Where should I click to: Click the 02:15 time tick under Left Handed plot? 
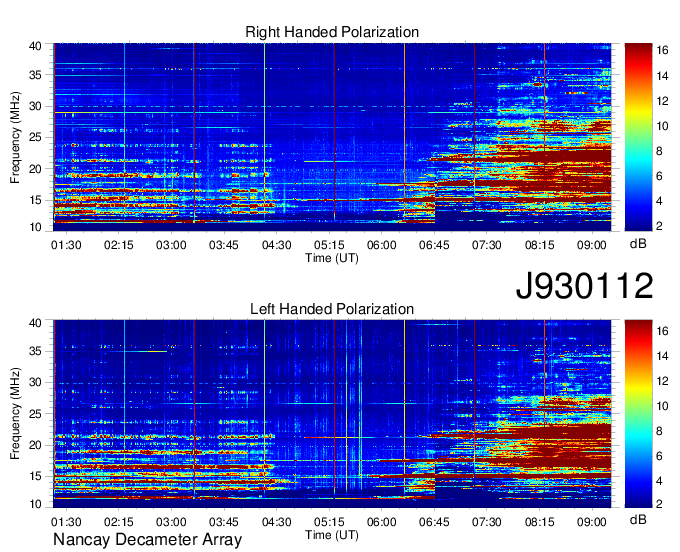[x=118, y=522]
